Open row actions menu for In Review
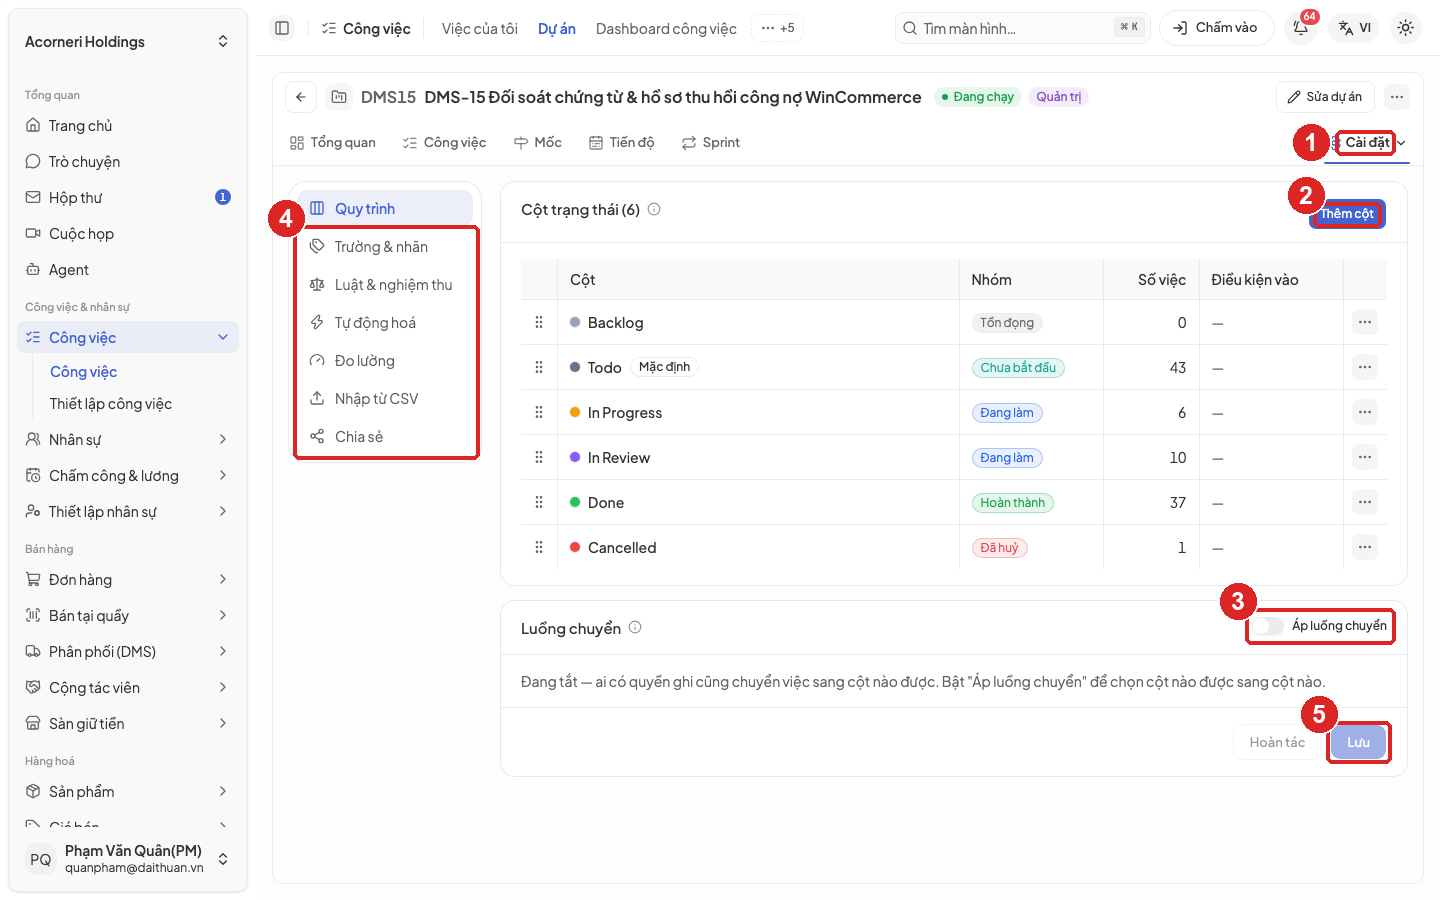The image size is (1440, 900). pyautogui.click(x=1365, y=457)
